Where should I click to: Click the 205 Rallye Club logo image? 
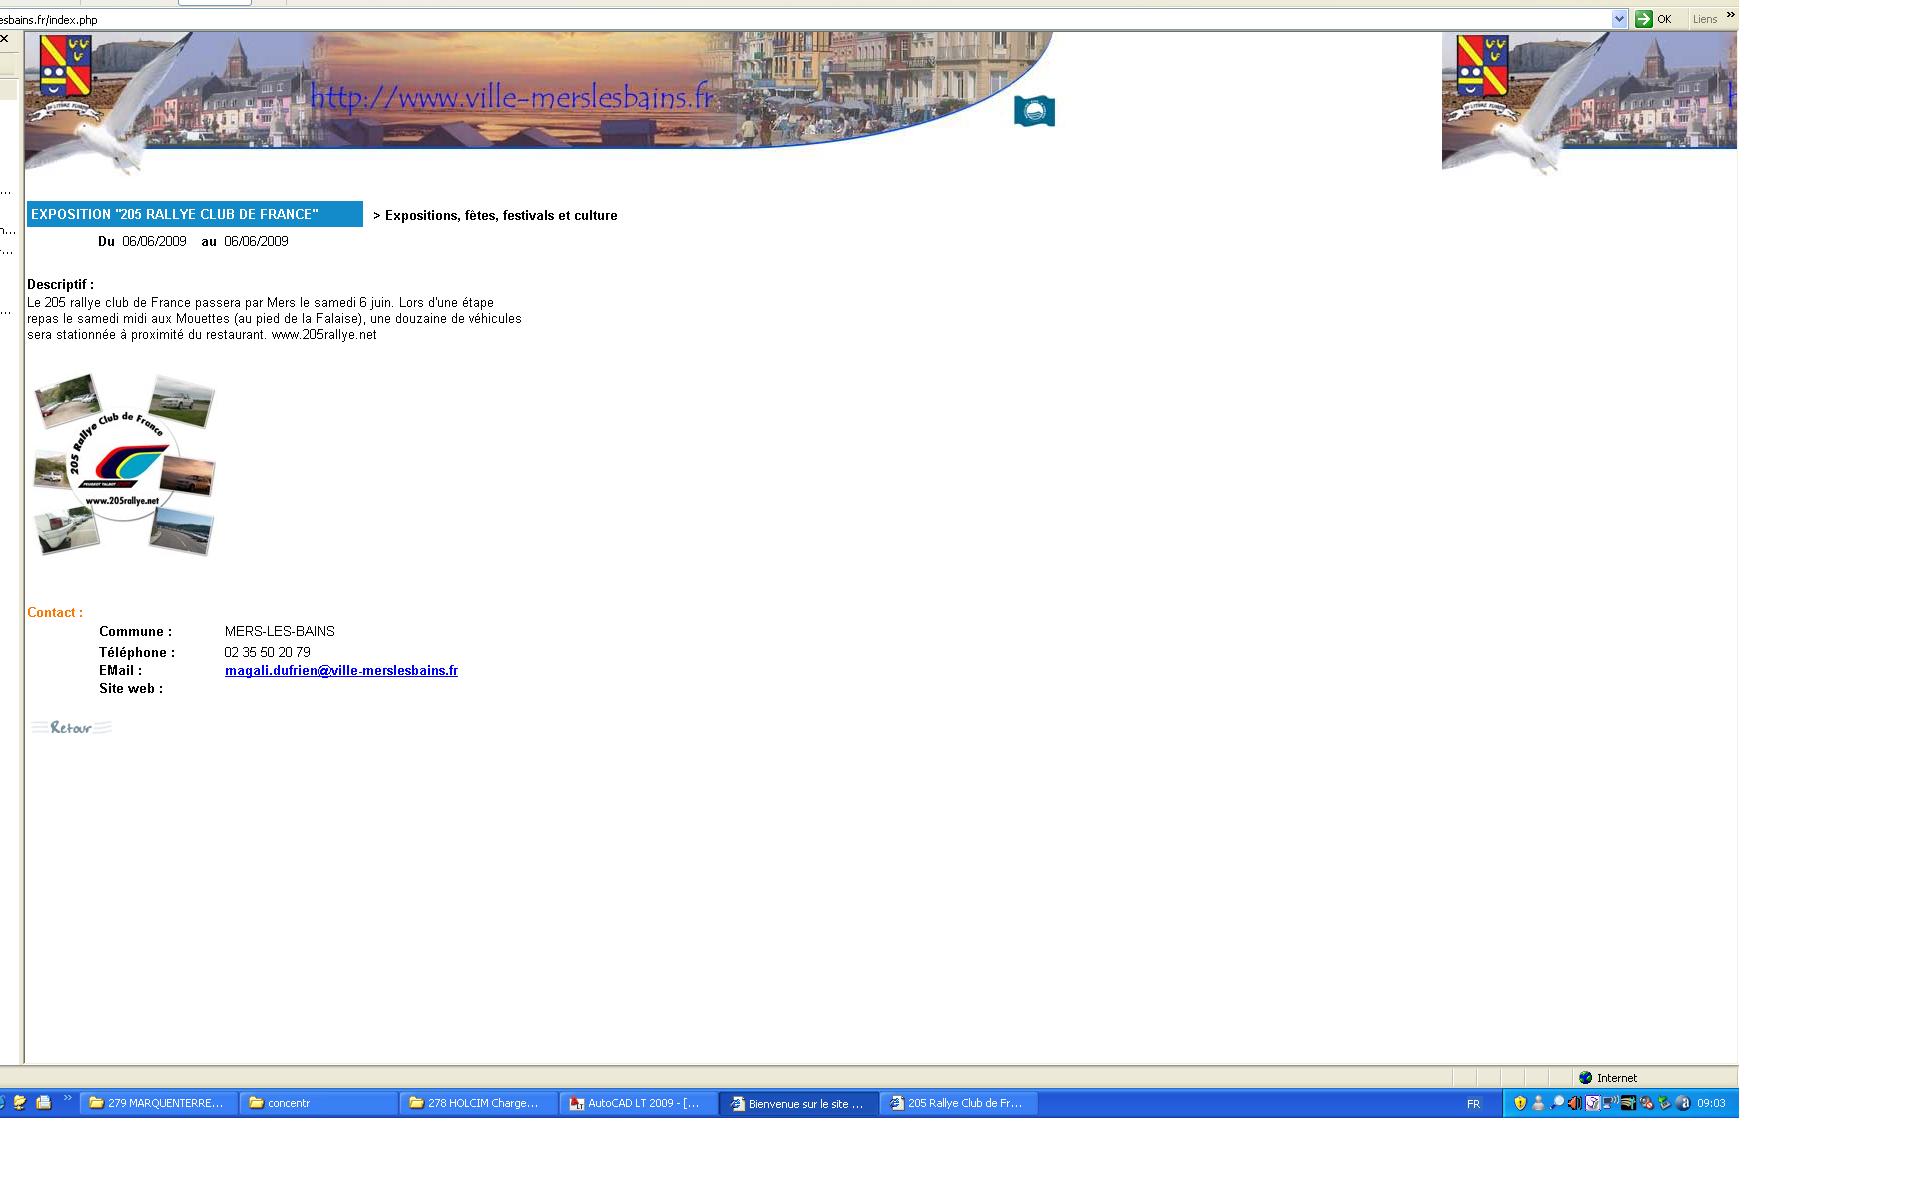(x=124, y=466)
